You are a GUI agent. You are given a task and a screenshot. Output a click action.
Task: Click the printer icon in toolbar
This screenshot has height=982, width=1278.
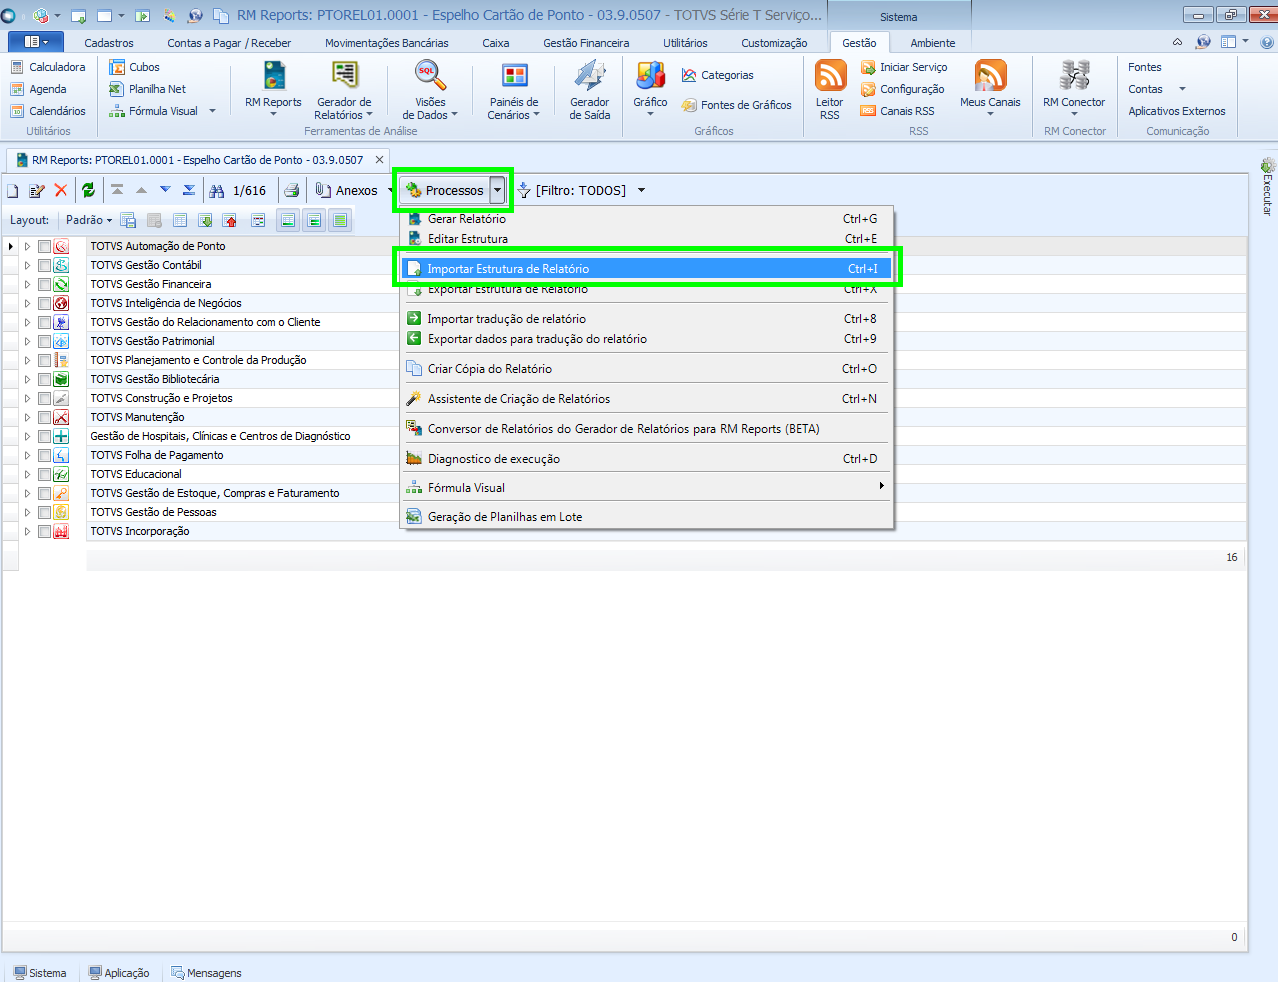tap(291, 190)
